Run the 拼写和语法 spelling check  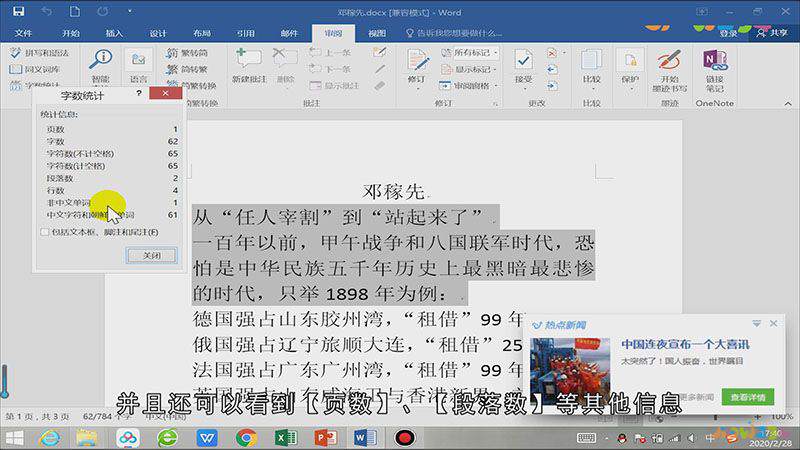39,53
